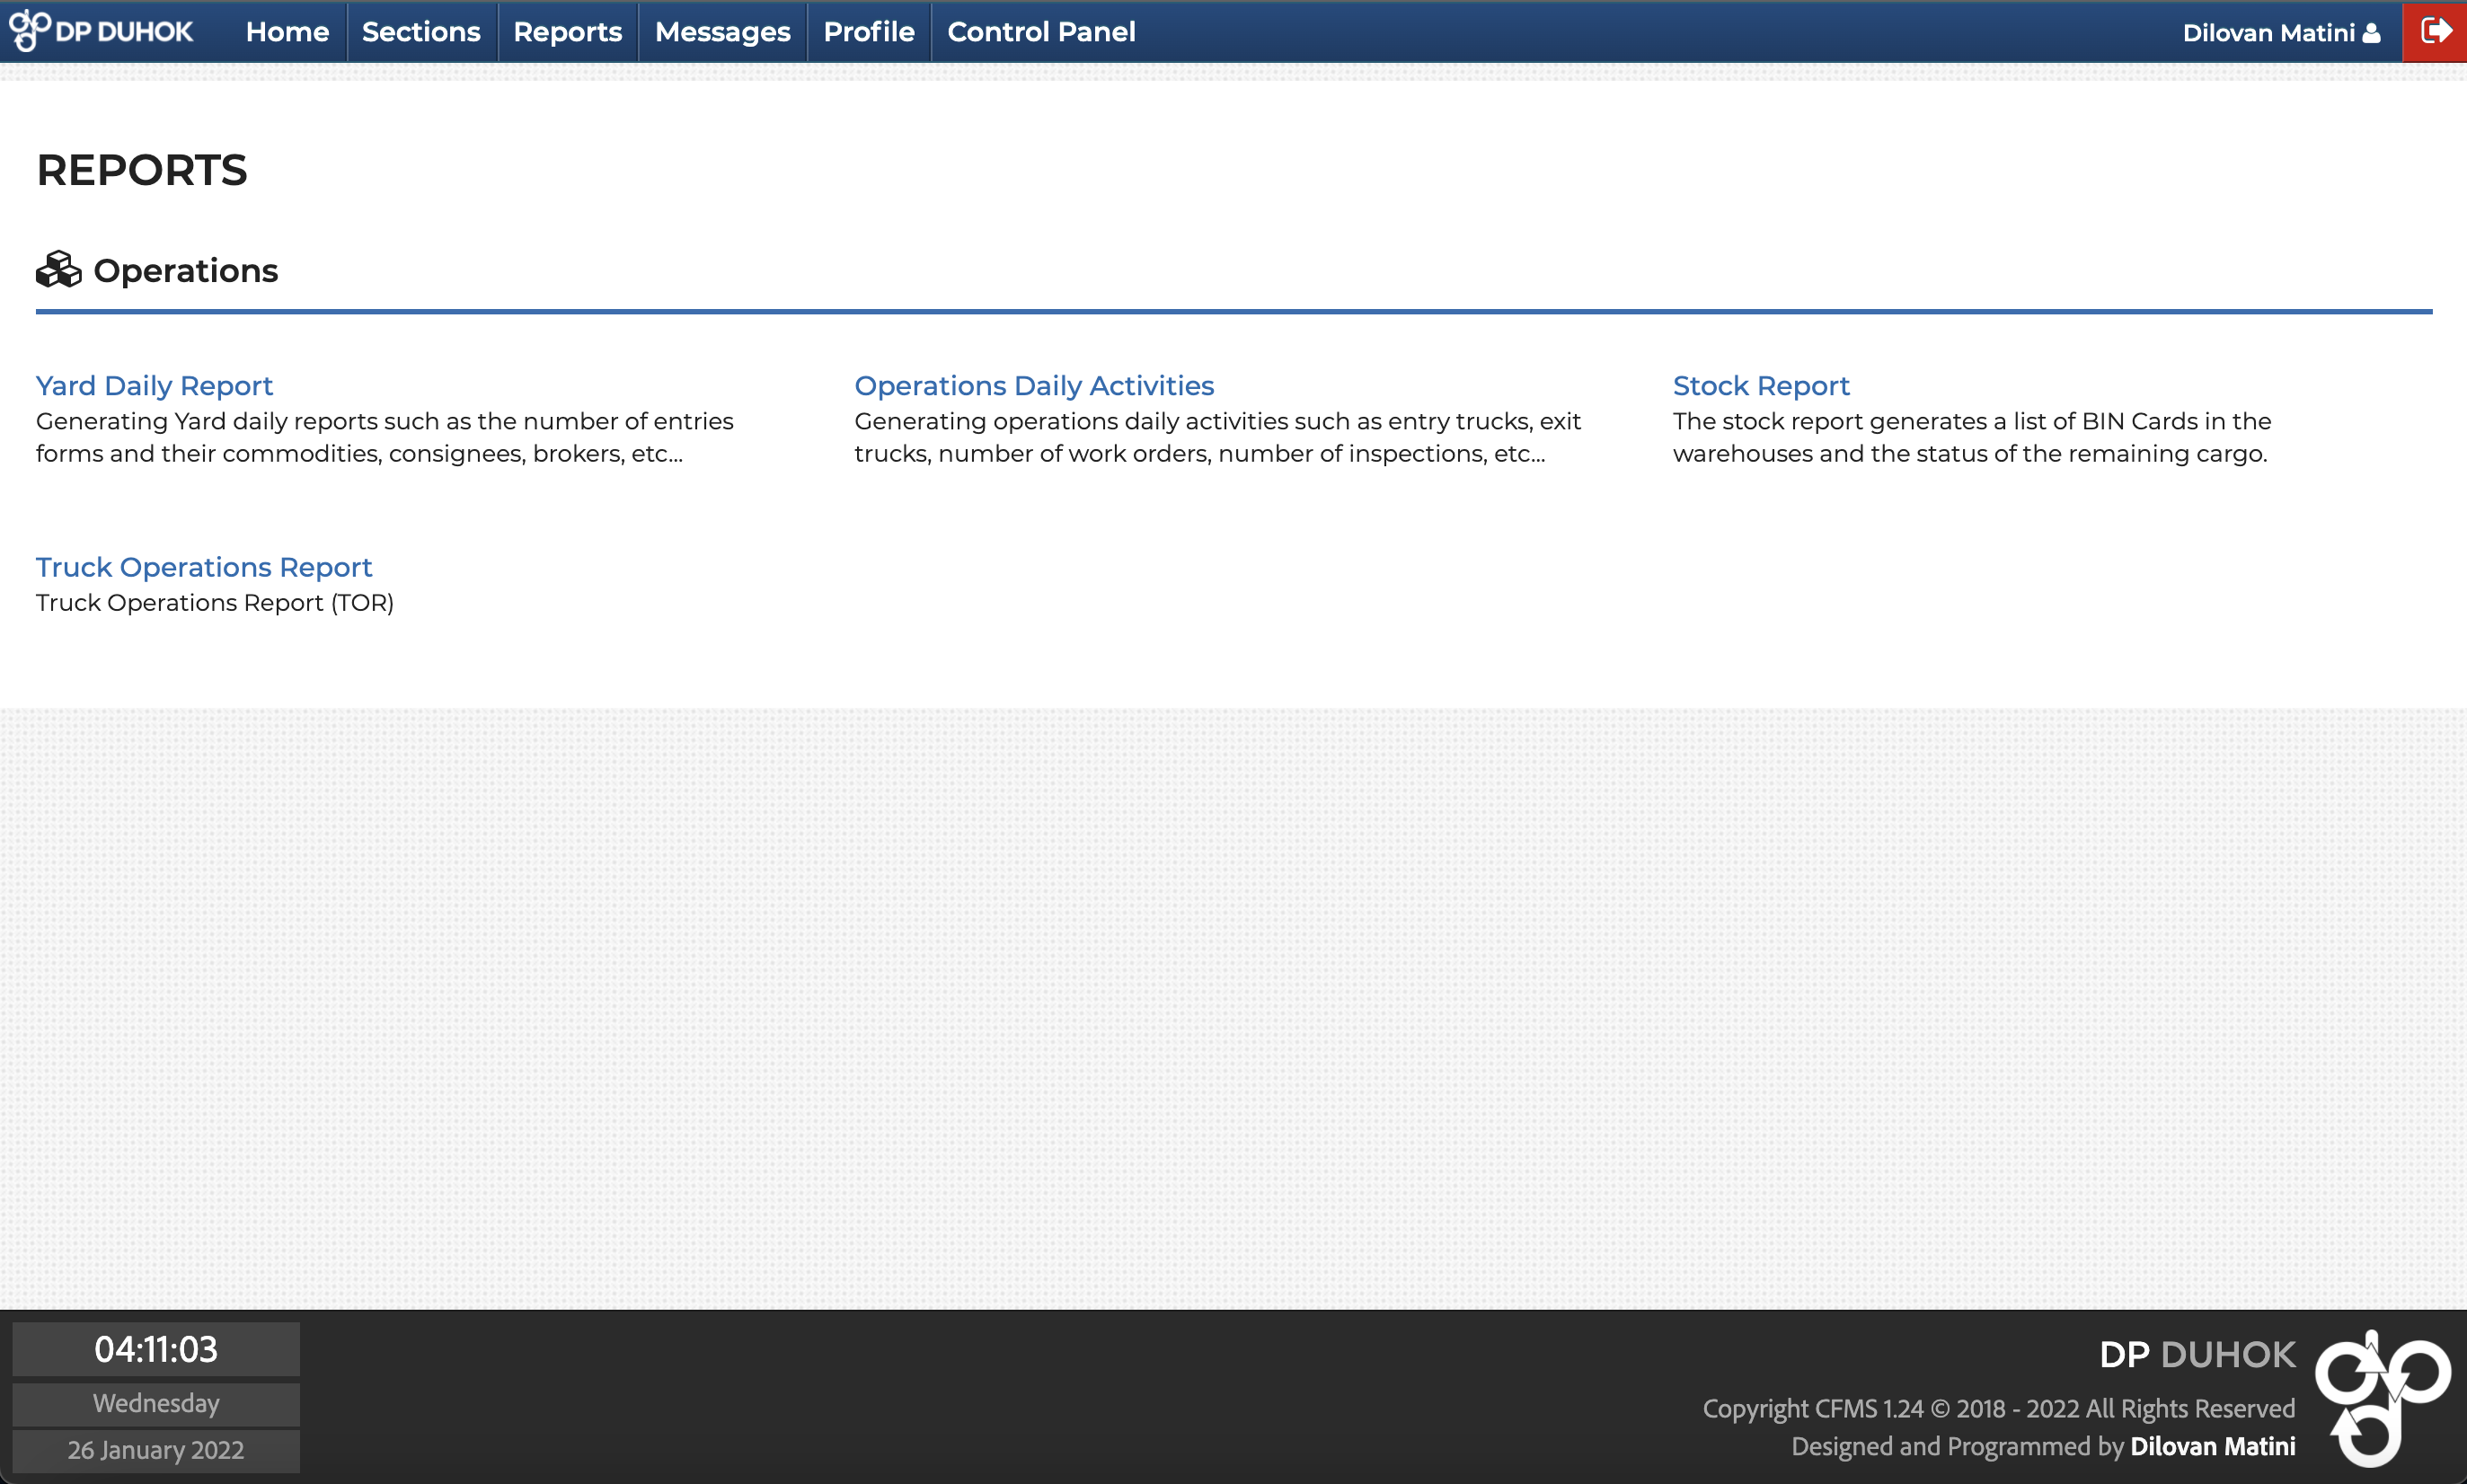Open the Home menu
2467x1484 pixels.
[287, 32]
